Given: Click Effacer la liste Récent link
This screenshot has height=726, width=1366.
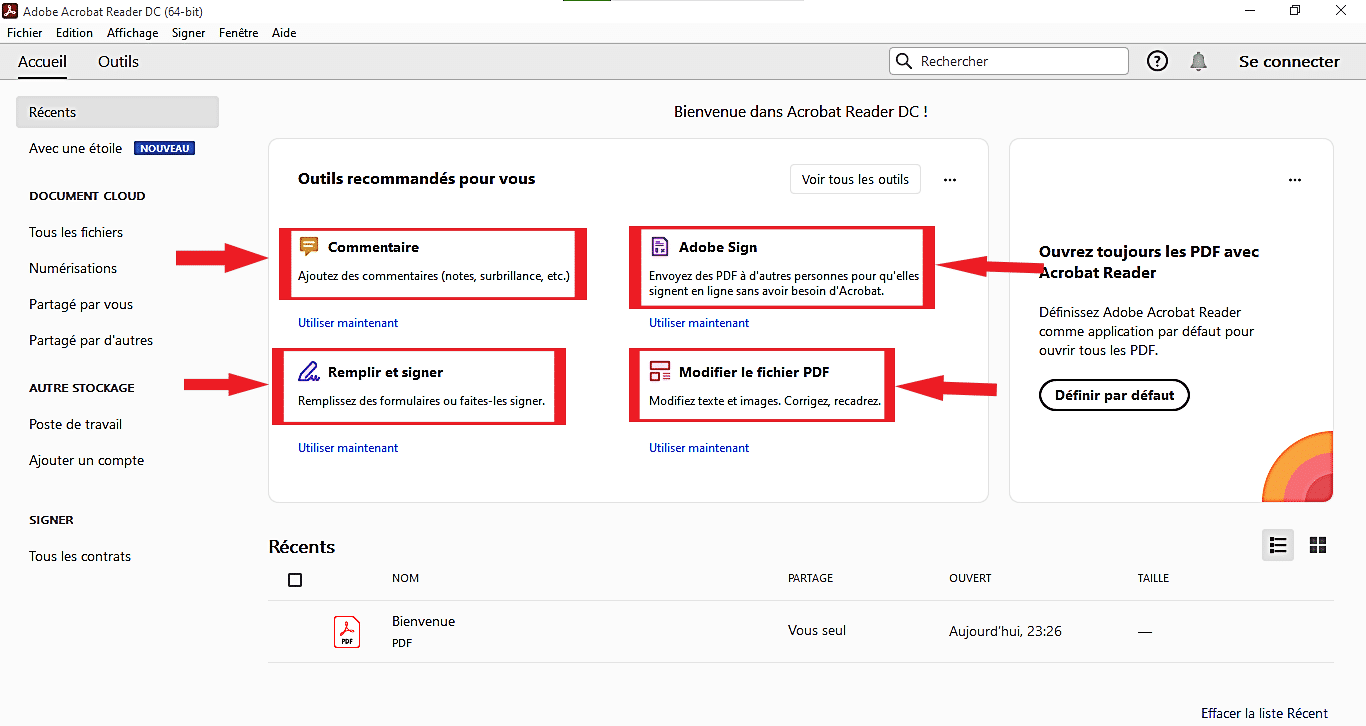Looking at the screenshot, I should [x=1265, y=713].
